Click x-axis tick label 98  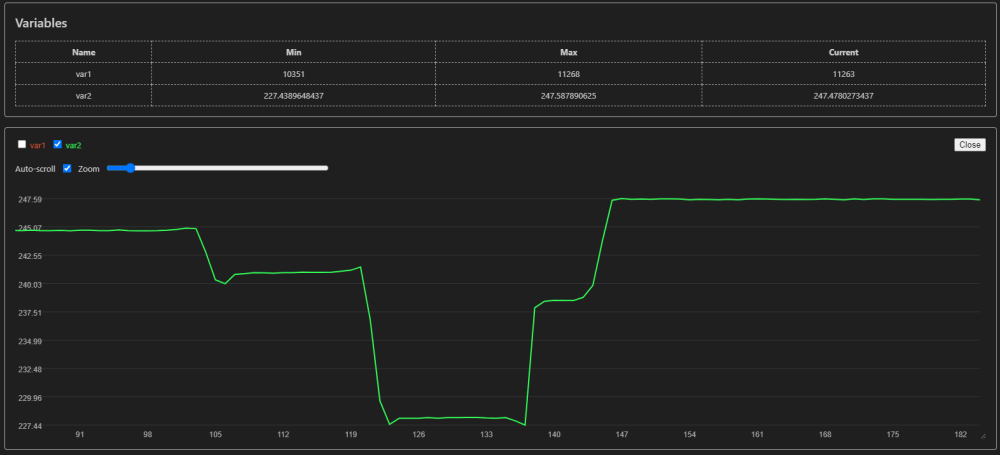pyautogui.click(x=148, y=435)
